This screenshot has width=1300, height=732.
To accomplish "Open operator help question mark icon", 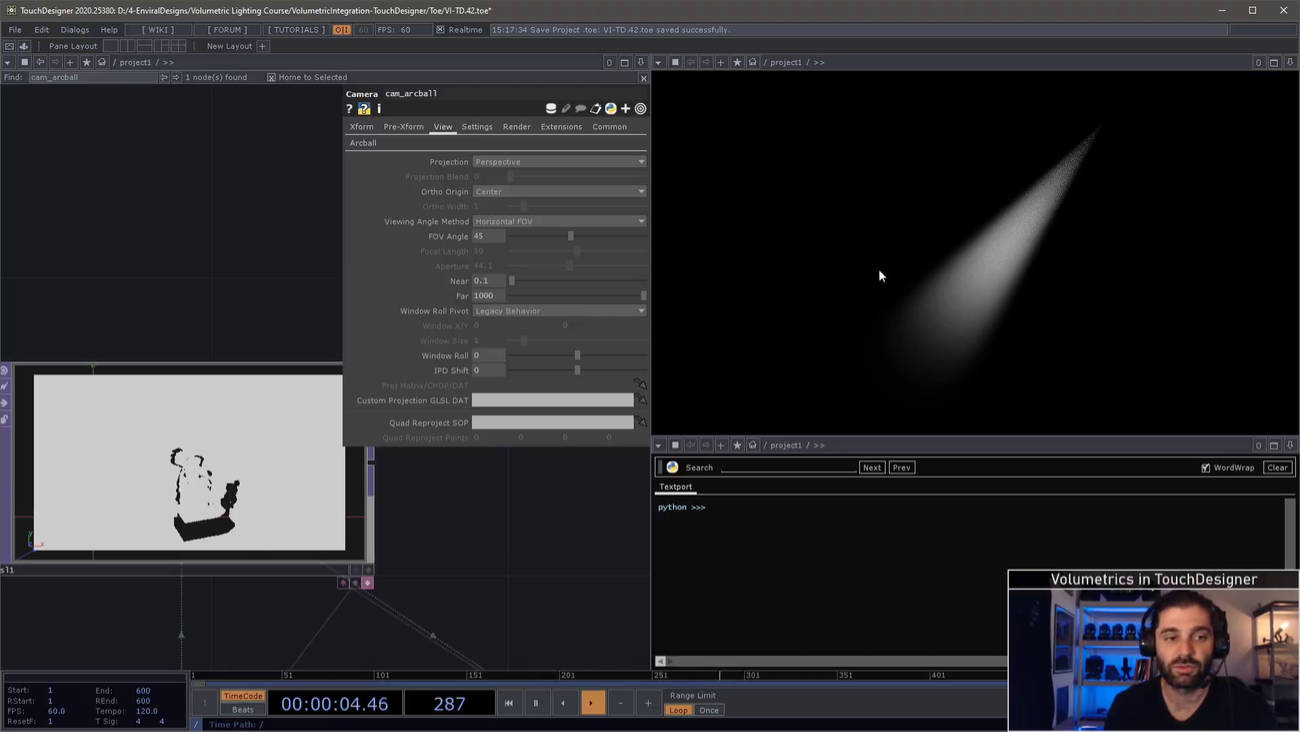I will click(x=349, y=109).
